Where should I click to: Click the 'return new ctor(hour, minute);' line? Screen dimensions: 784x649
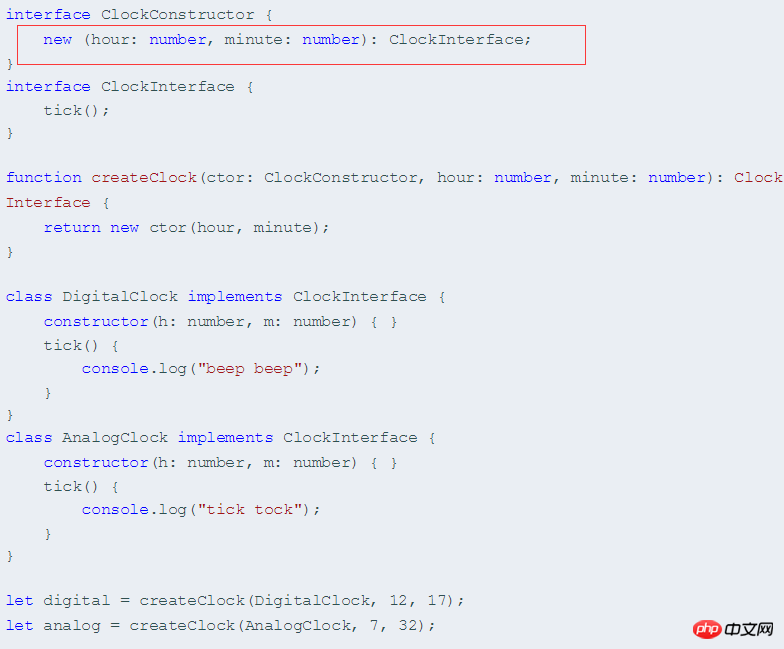(x=186, y=228)
